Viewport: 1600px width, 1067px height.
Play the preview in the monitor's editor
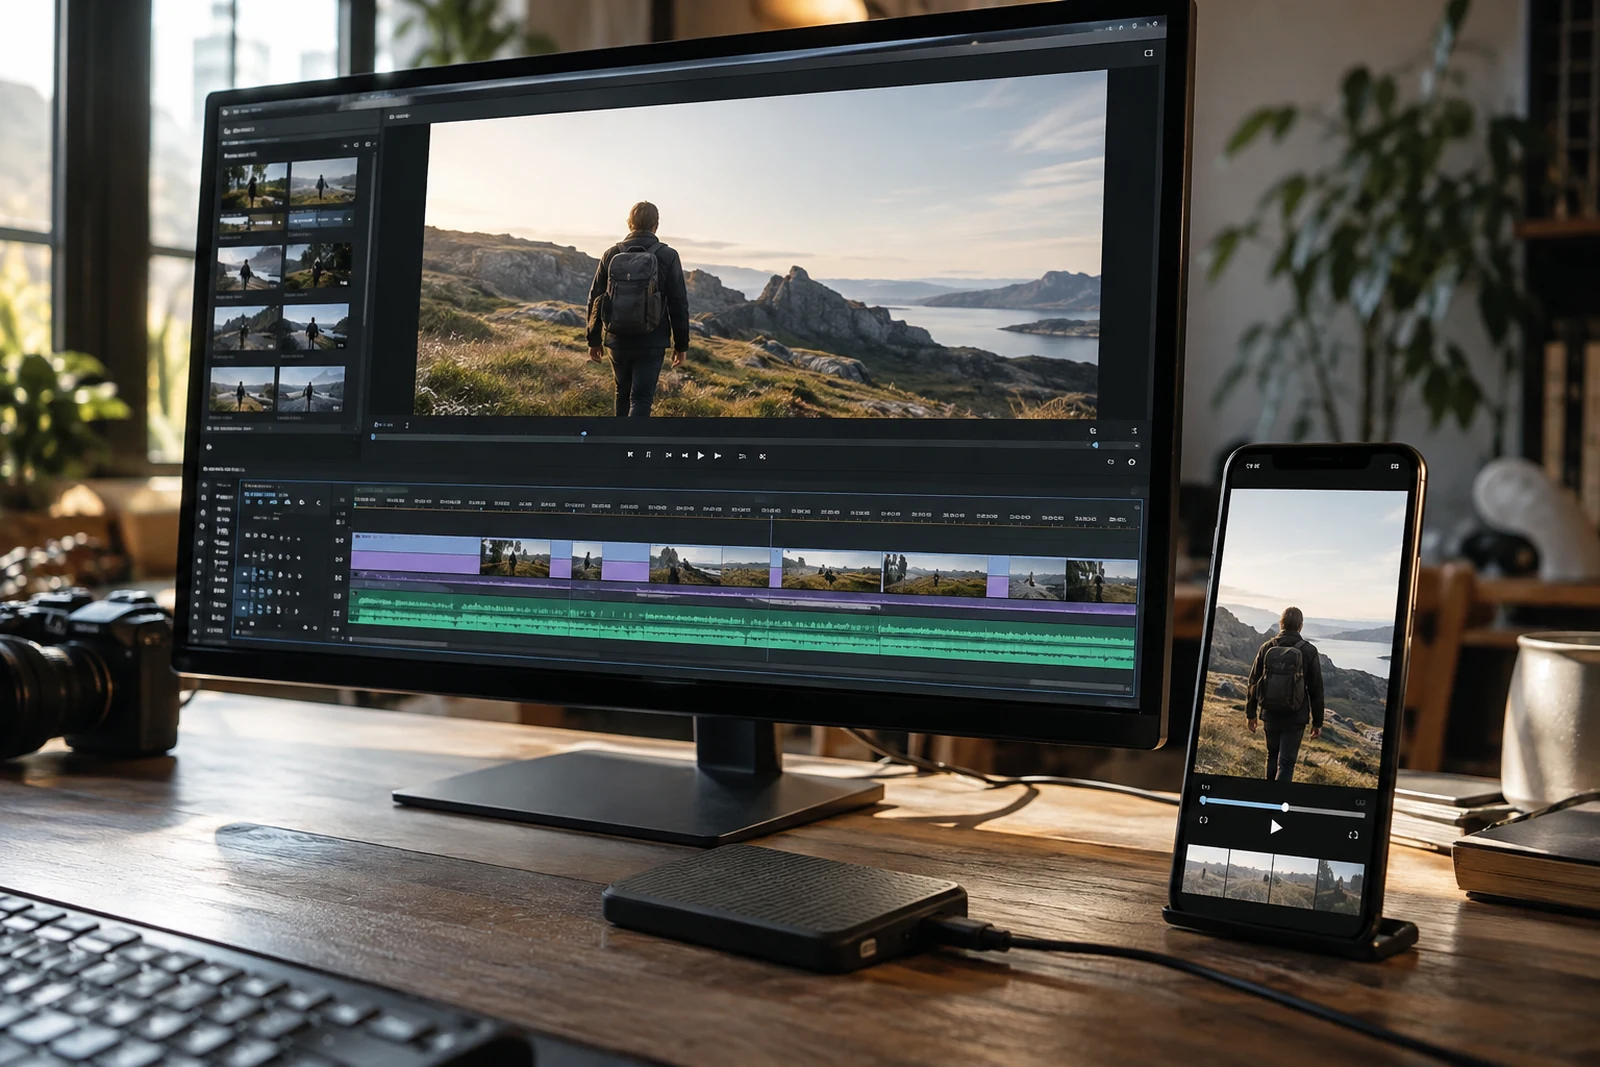point(700,455)
